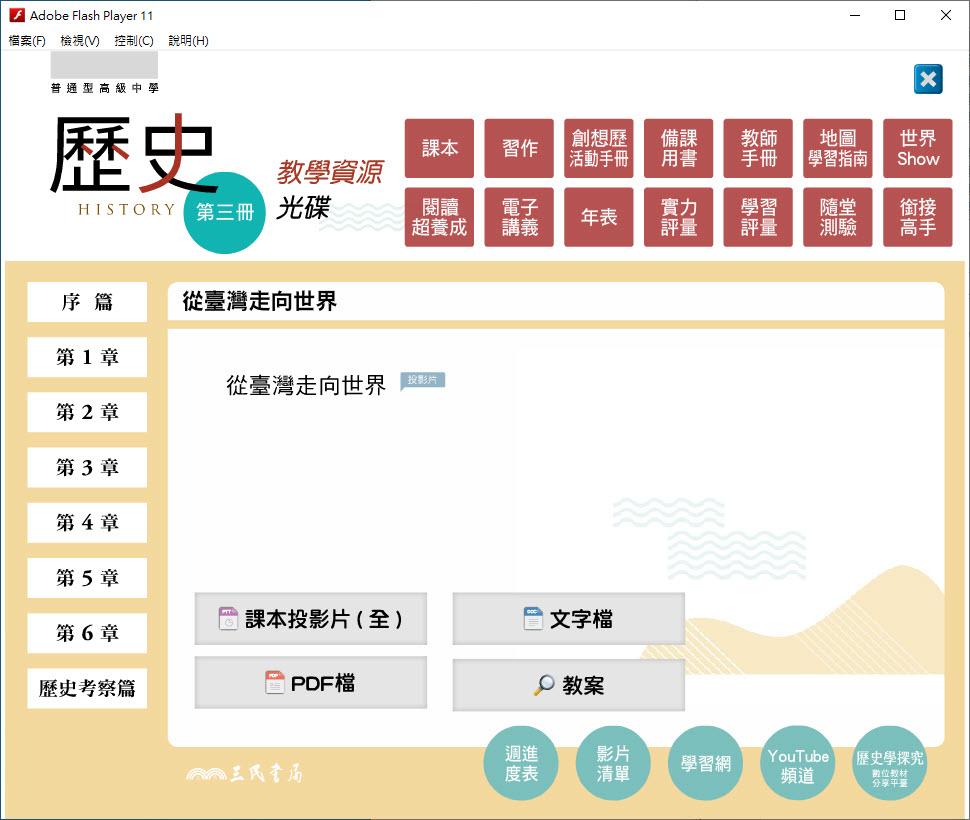Open the 文字檔 document button

[568, 619]
